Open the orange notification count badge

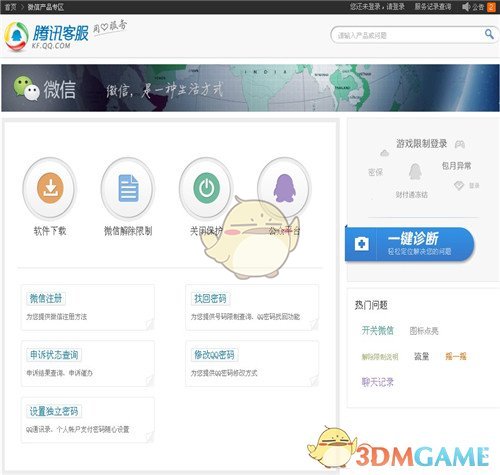(491, 7)
